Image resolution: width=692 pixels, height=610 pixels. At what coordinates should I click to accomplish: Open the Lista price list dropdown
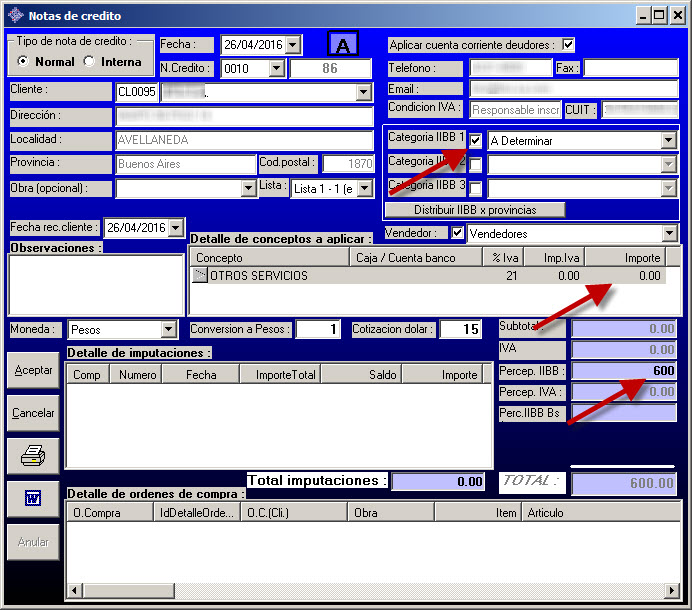point(364,188)
